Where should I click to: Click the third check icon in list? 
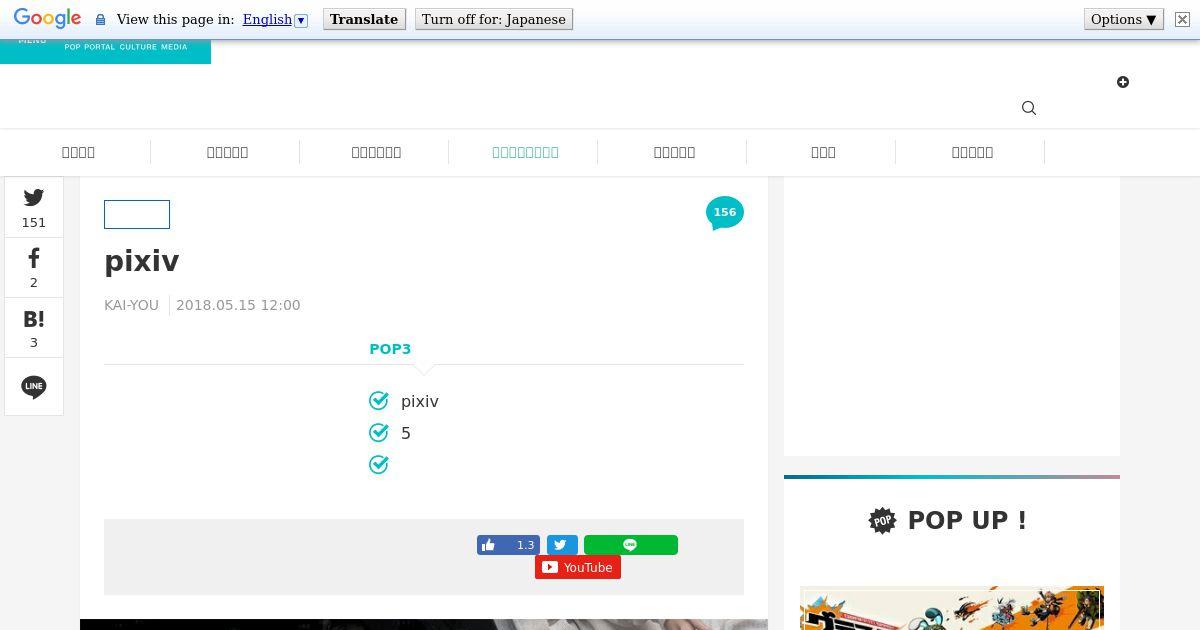(379, 465)
